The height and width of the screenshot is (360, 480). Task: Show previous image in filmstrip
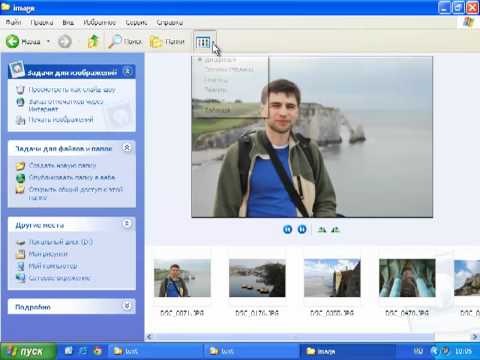[x=287, y=229]
